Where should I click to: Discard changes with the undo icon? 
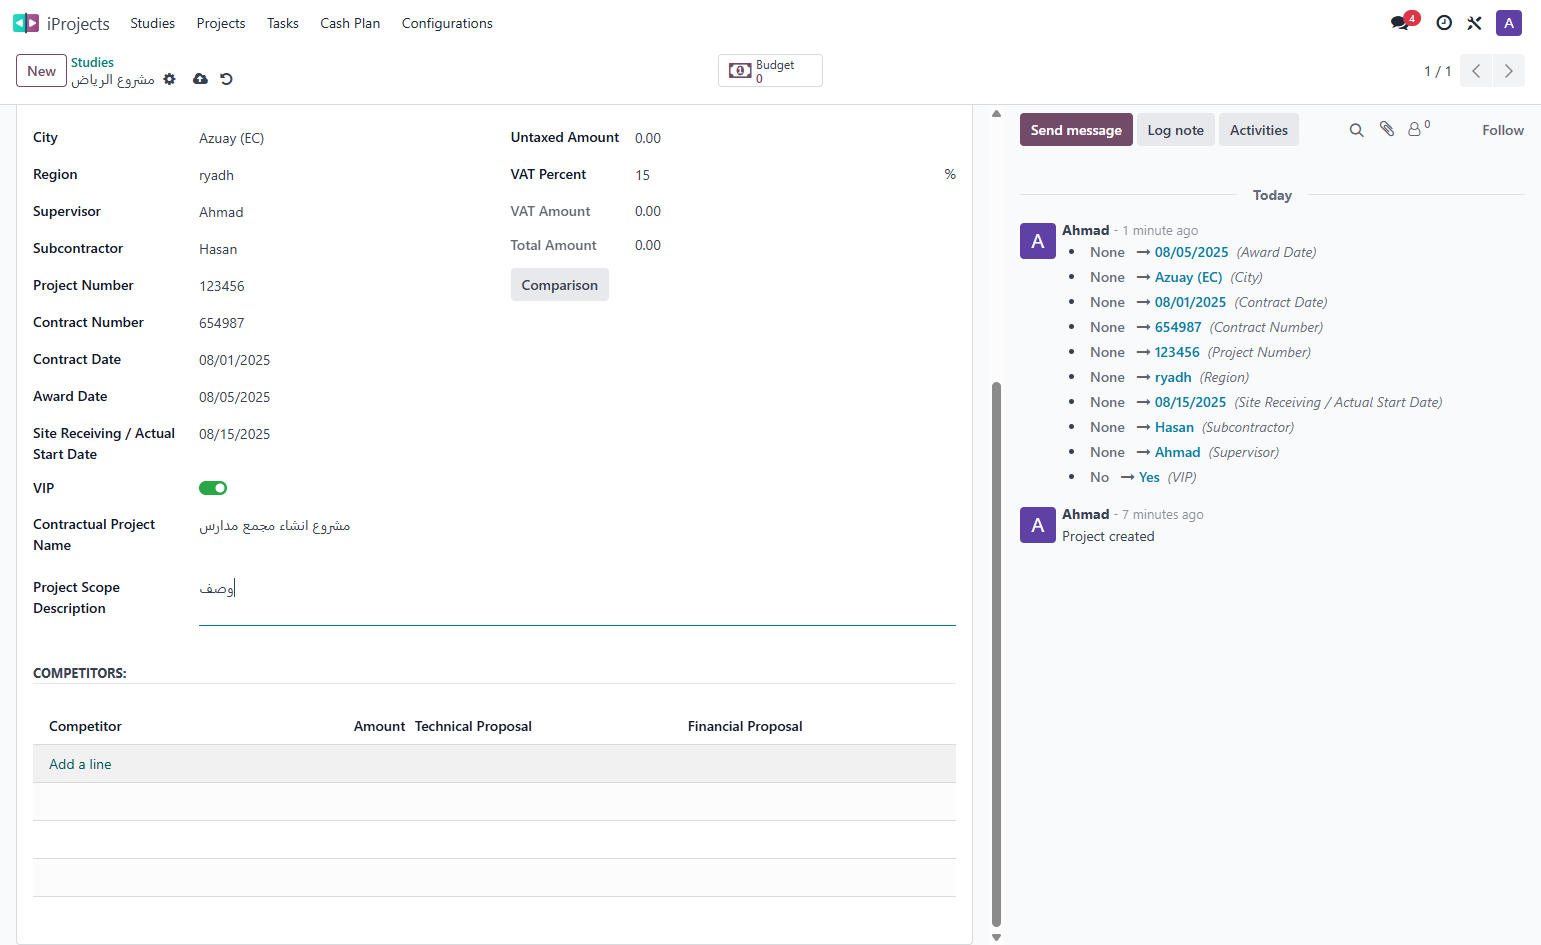pyautogui.click(x=227, y=79)
